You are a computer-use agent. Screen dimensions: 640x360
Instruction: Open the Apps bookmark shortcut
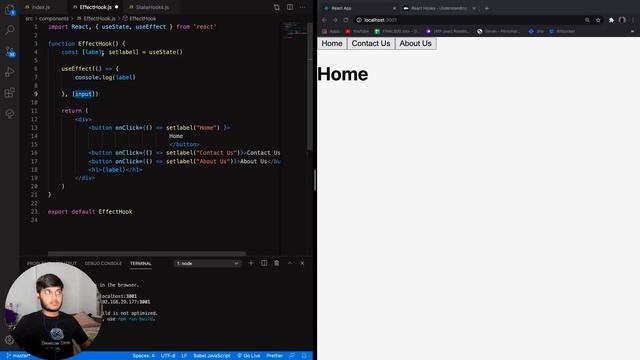(x=331, y=31)
